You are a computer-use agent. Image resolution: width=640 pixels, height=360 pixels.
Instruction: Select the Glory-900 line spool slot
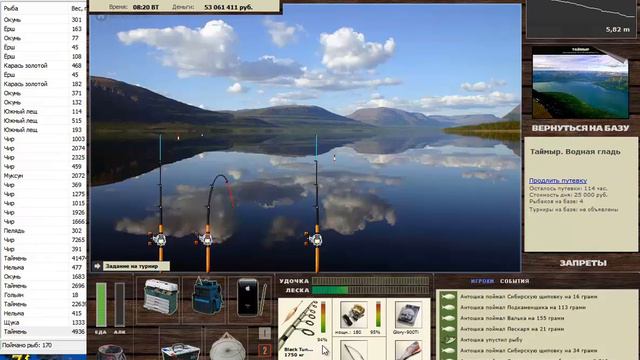[408, 315]
